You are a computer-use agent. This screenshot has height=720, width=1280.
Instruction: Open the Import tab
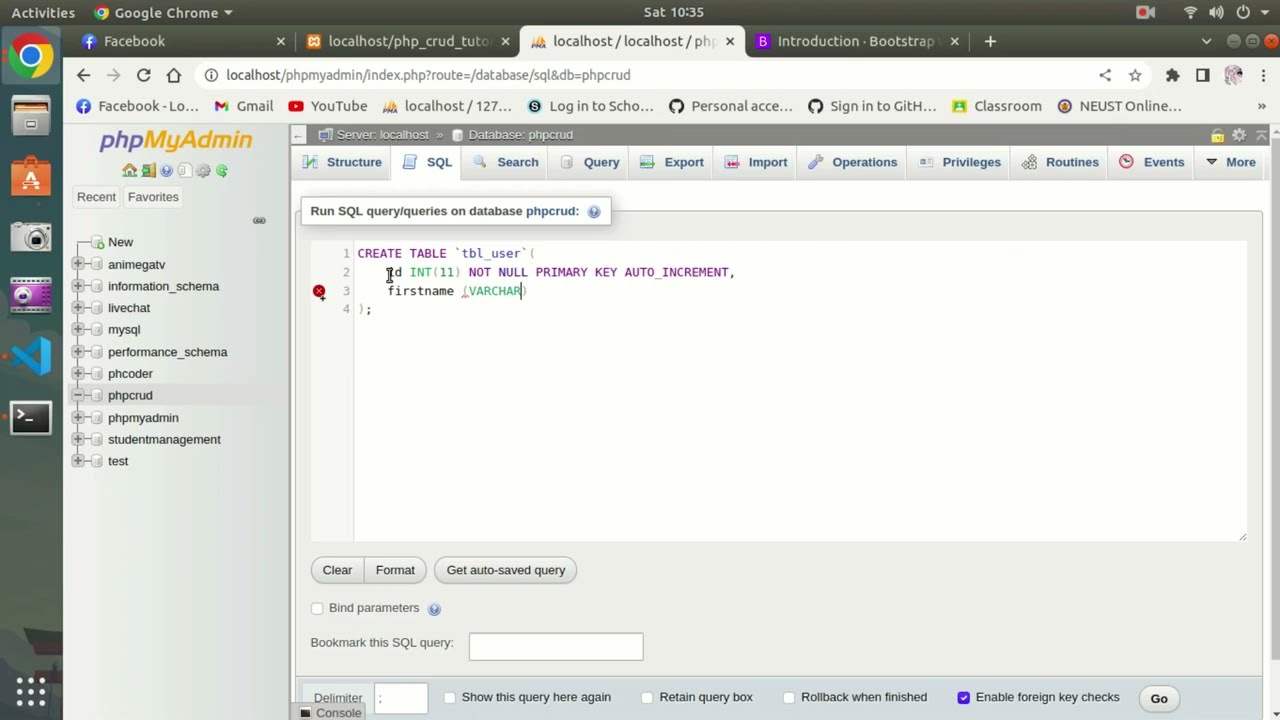click(x=756, y=162)
